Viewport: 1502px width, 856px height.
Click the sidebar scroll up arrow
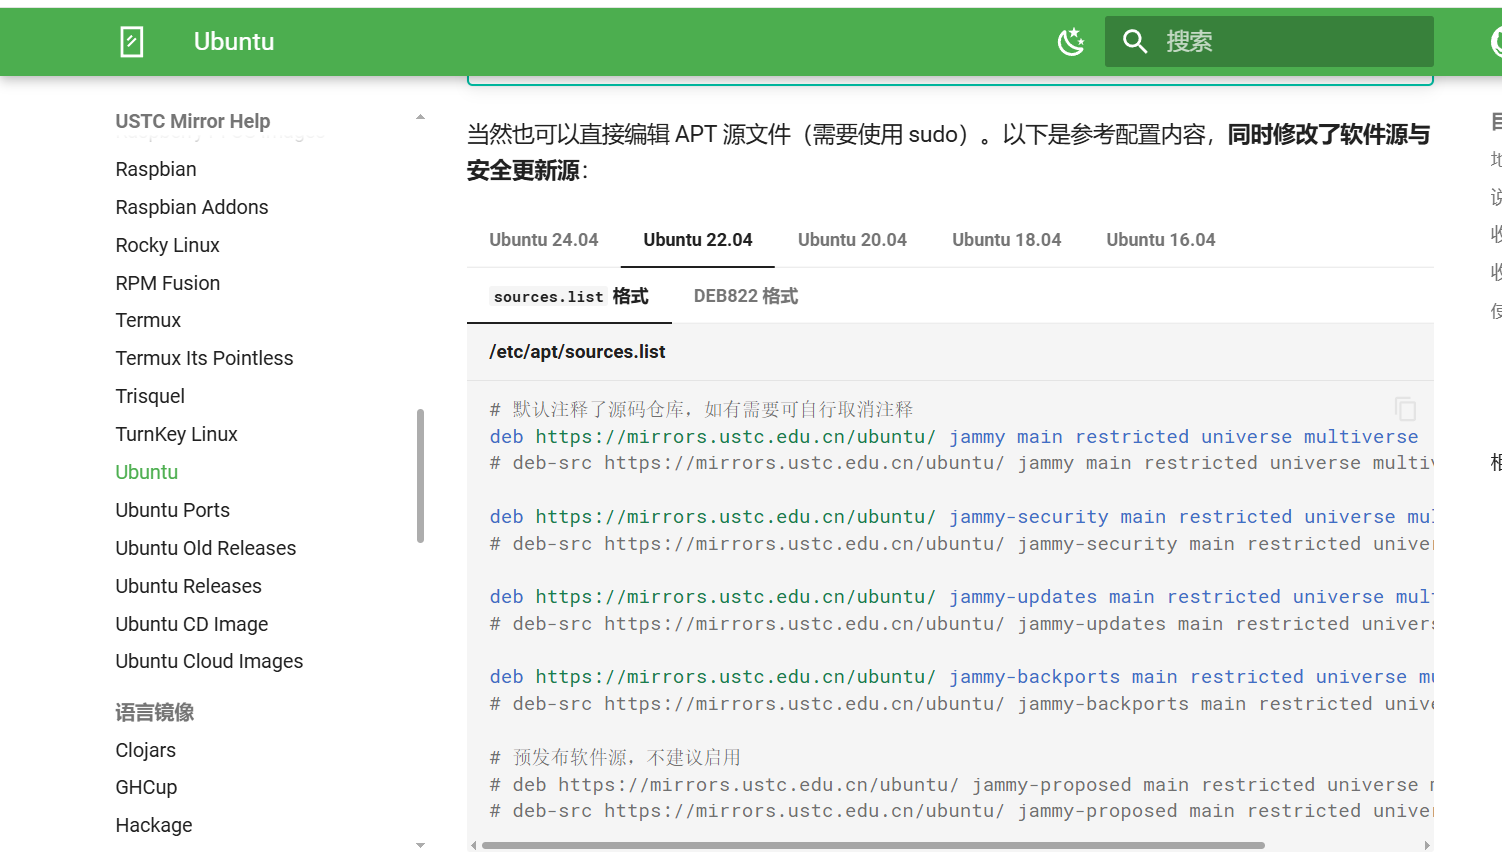420,117
